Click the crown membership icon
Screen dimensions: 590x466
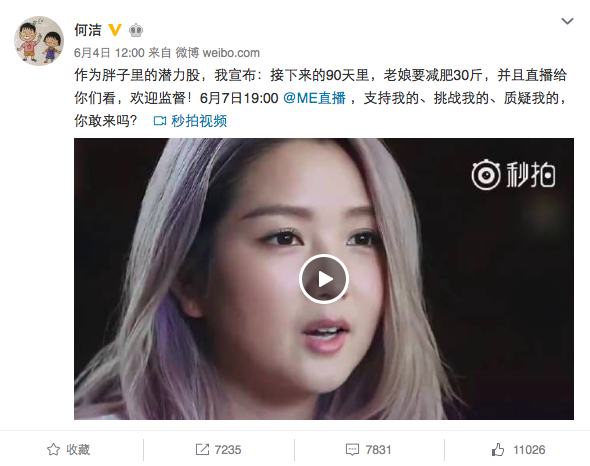coord(136,30)
